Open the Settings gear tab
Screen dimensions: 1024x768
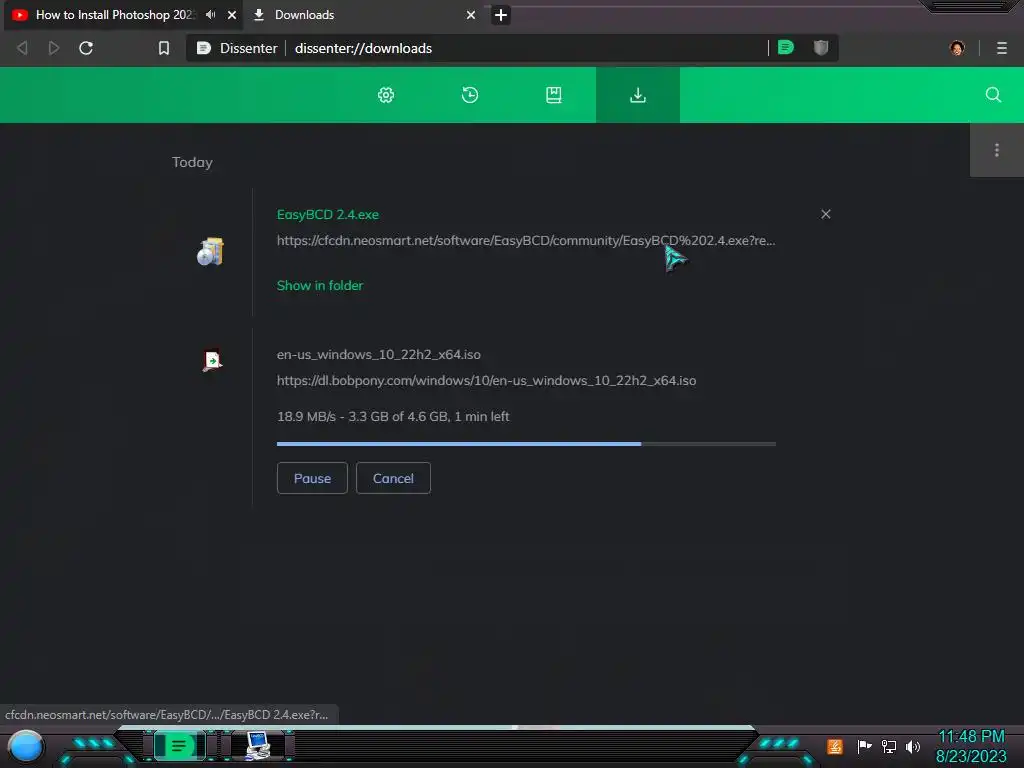(386, 95)
